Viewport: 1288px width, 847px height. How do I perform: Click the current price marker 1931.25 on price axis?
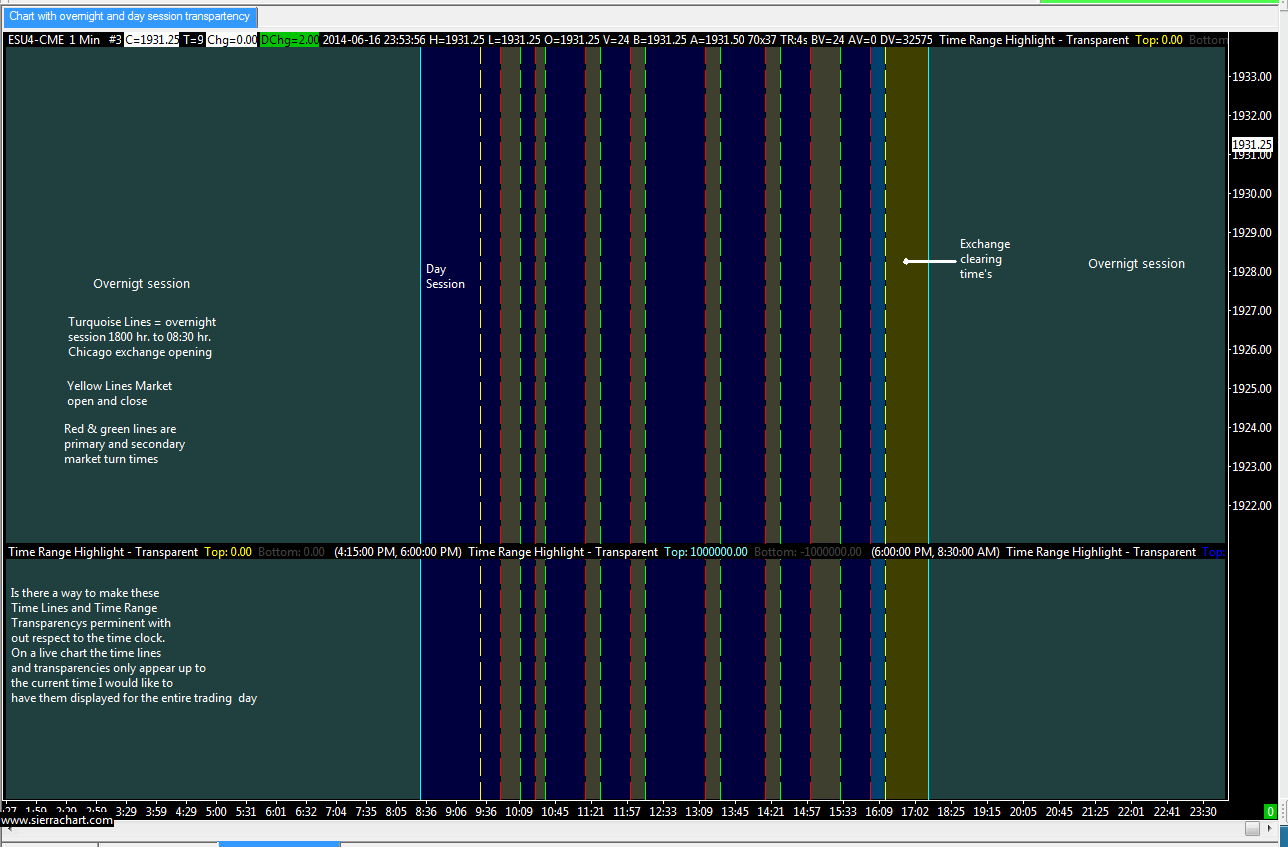pyautogui.click(x=1252, y=145)
